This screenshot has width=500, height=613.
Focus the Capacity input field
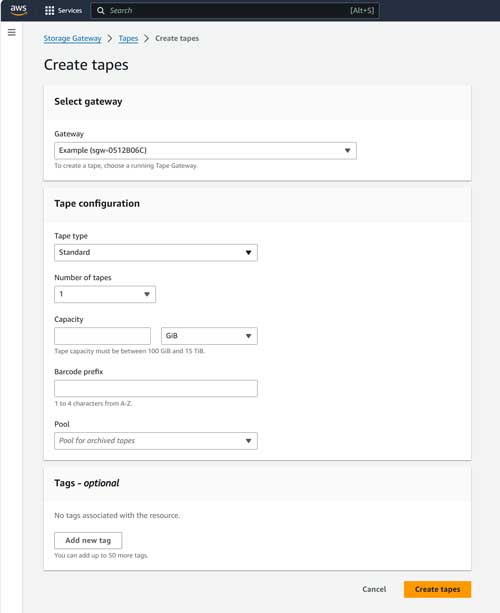(x=102, y=336)
